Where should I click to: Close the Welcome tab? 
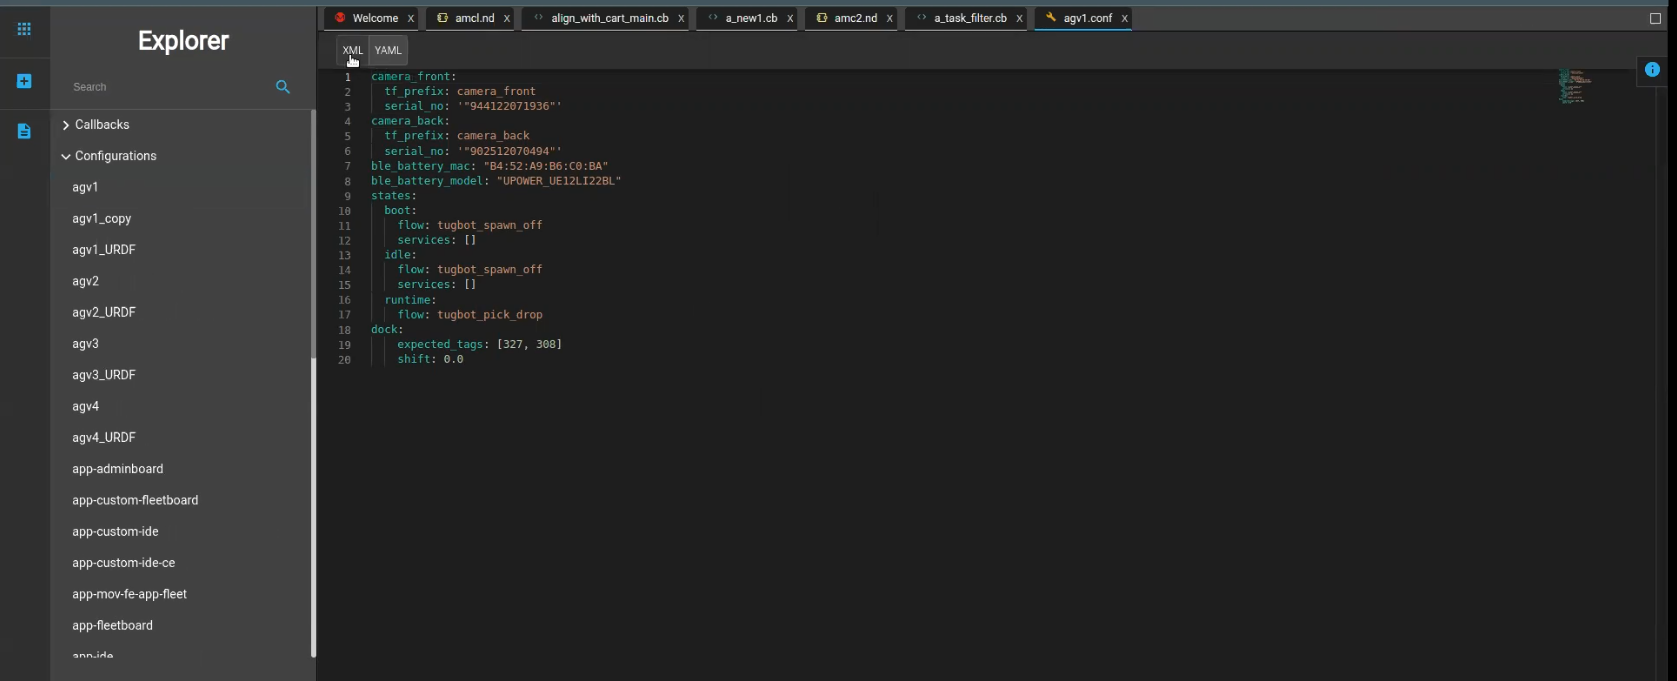410,19
